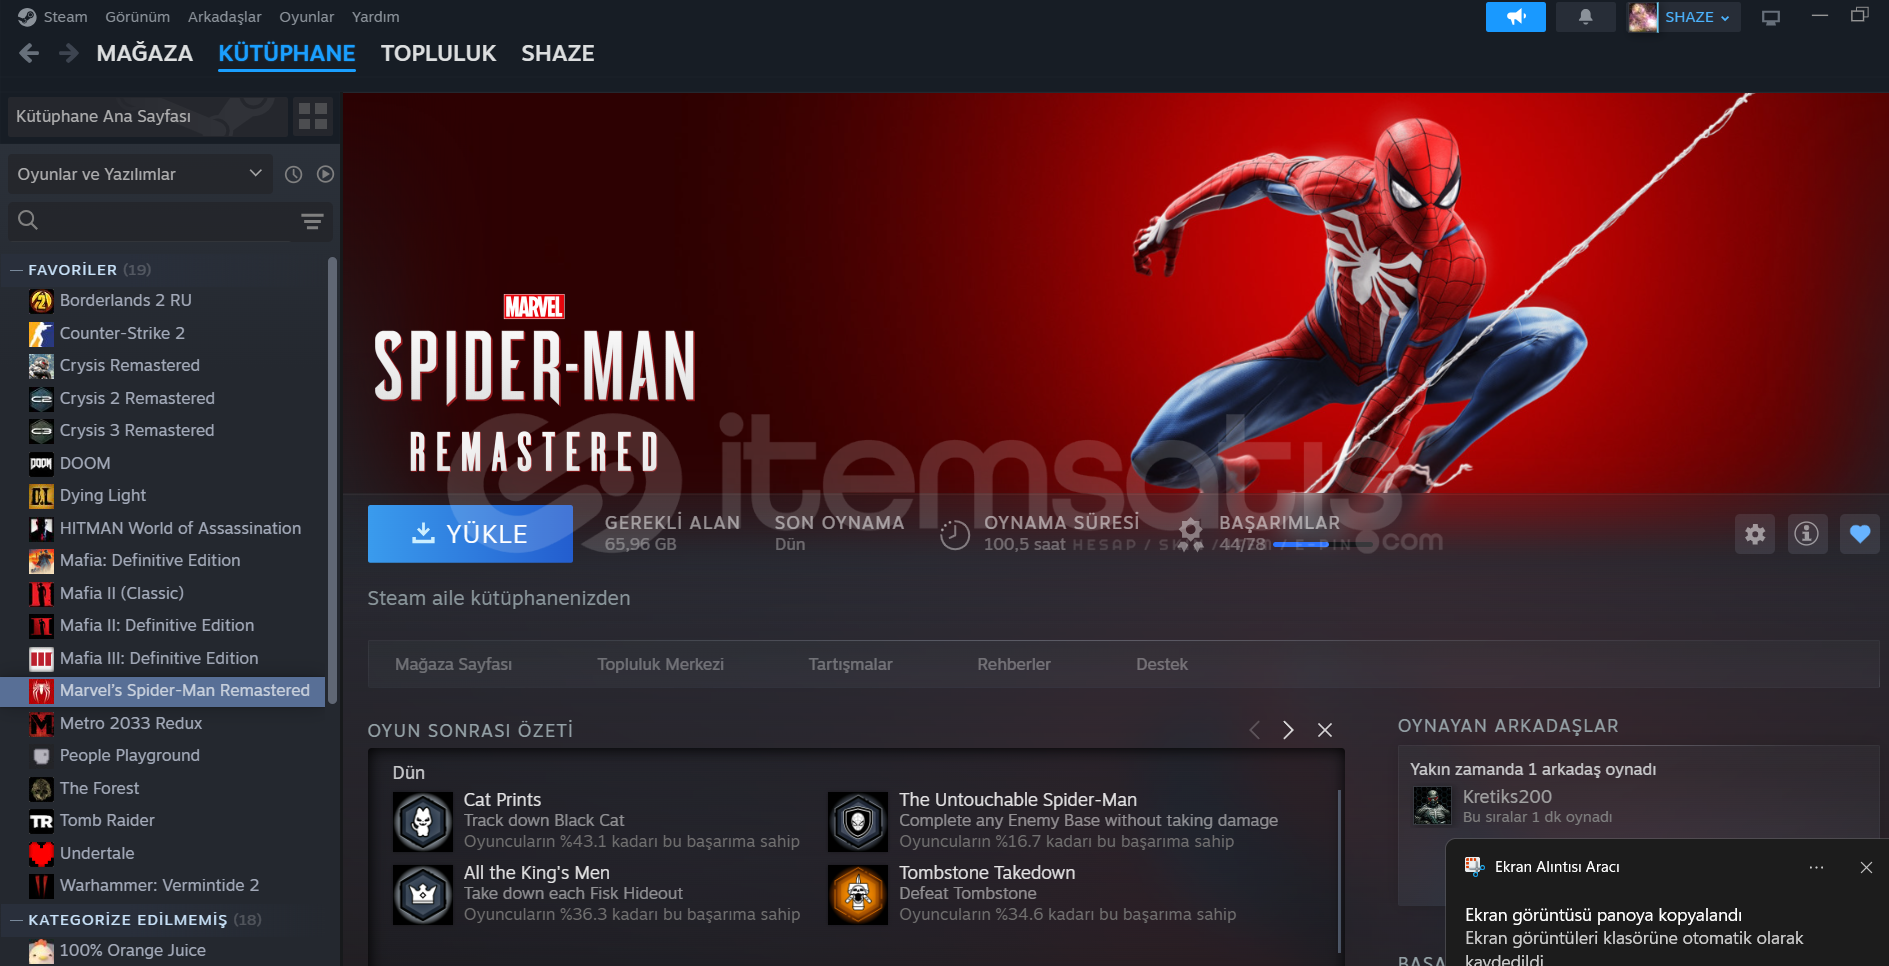
Task: Click the Metro 2033 Redux icon
Action: (41, 724)
